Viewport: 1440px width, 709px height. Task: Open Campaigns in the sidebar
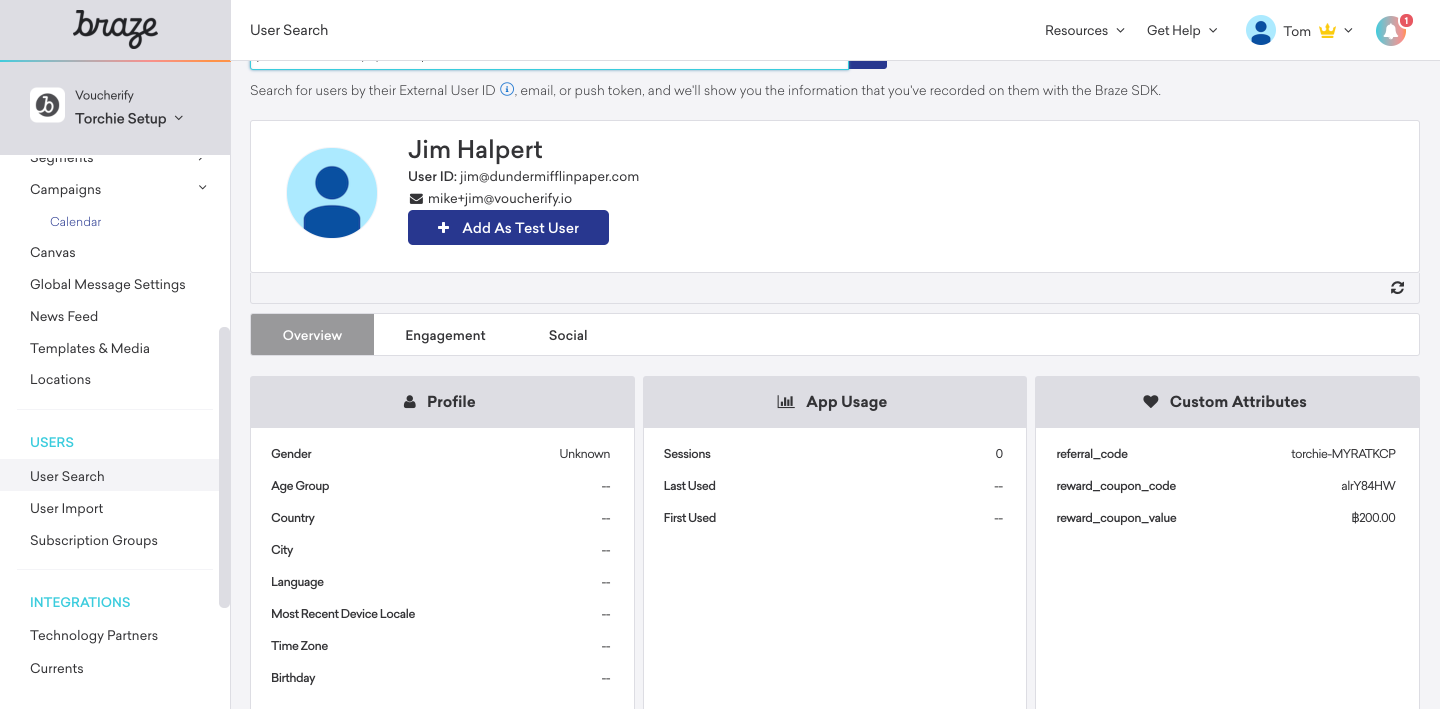(x=66, y=189)
